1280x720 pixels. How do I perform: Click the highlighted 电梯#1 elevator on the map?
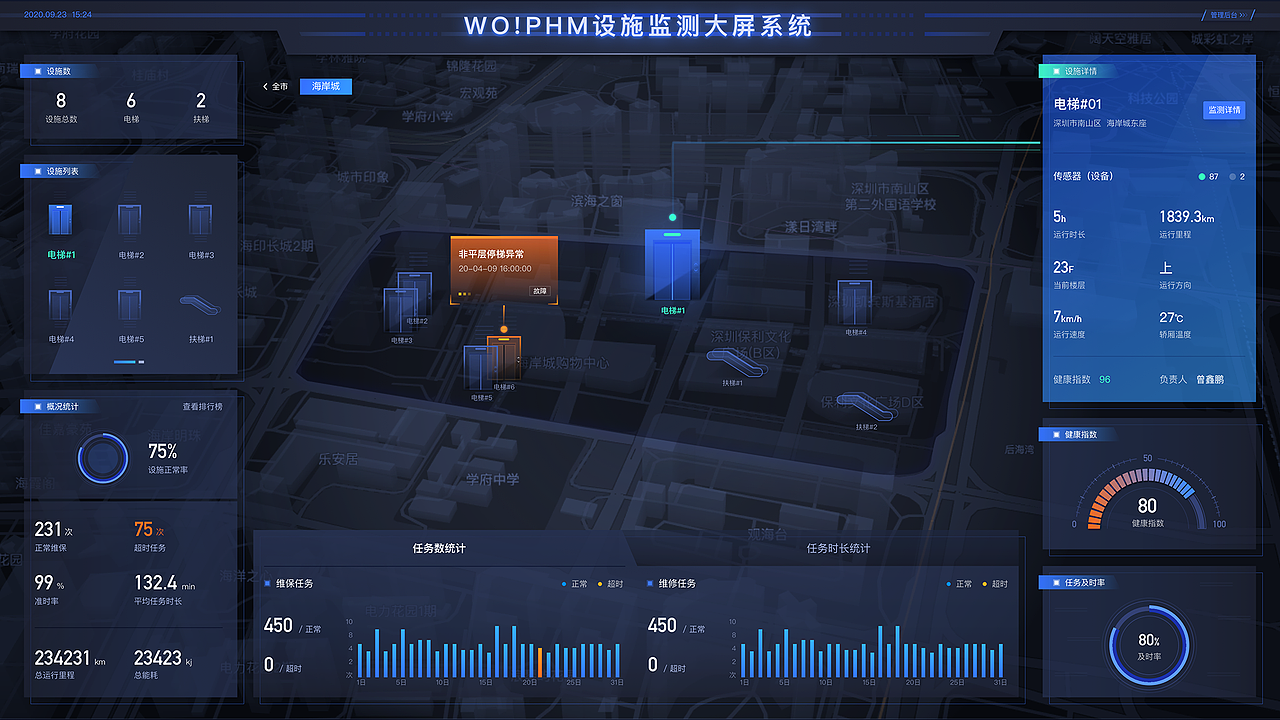pos(672,264)
